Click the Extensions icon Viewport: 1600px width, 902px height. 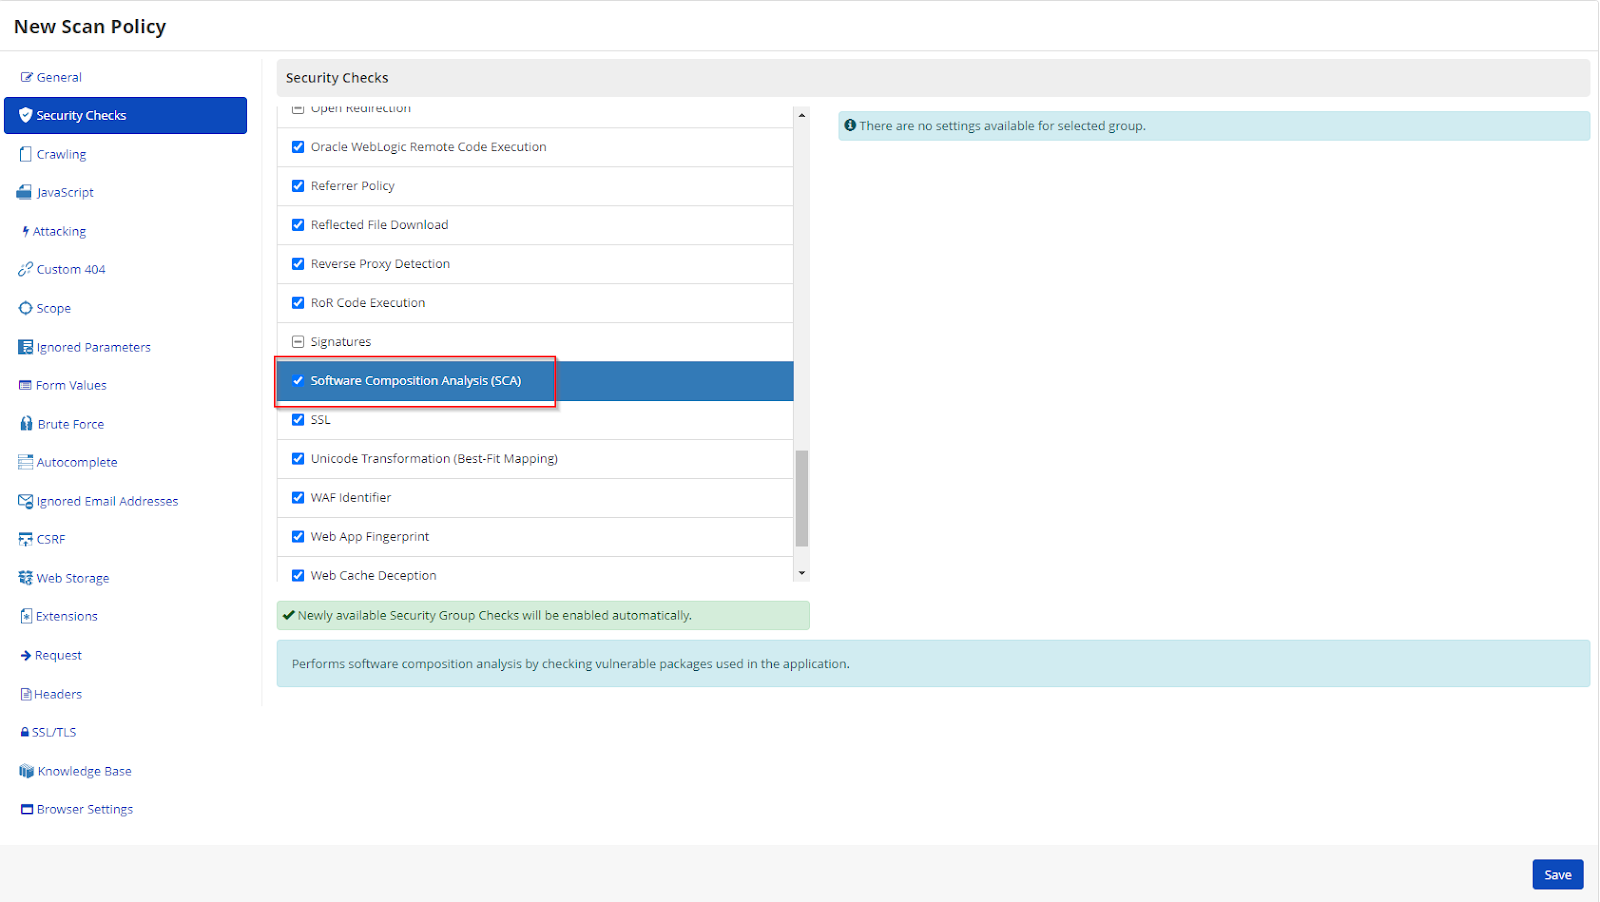click(x=27, y=616)
